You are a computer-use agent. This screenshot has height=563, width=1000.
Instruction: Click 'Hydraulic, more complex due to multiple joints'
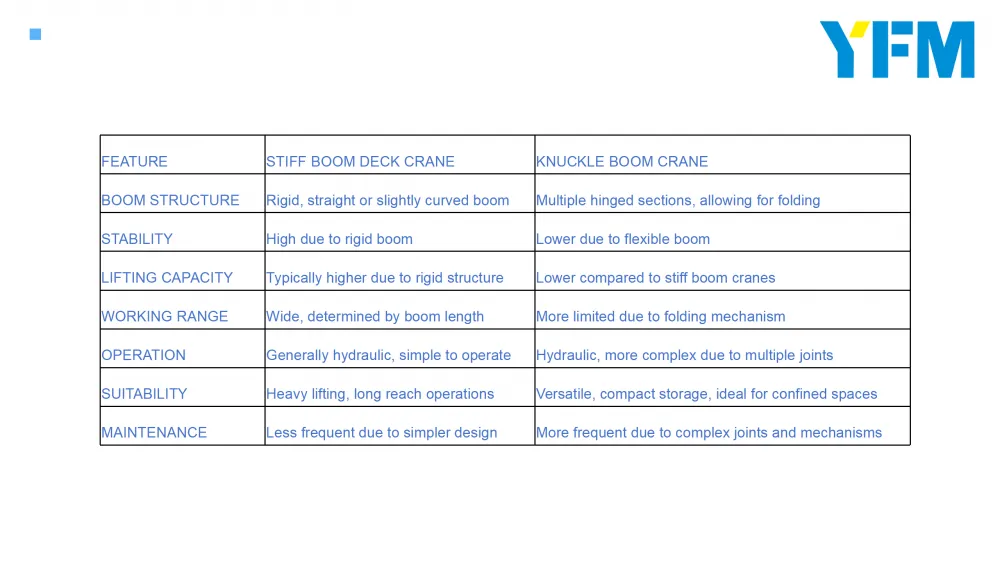684,355
